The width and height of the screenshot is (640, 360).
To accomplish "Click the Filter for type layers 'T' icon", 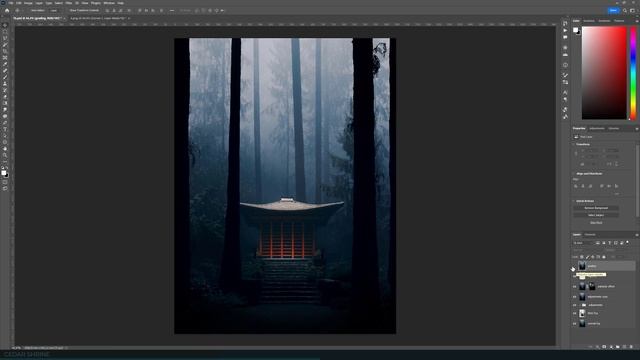I will pos(610,243).
